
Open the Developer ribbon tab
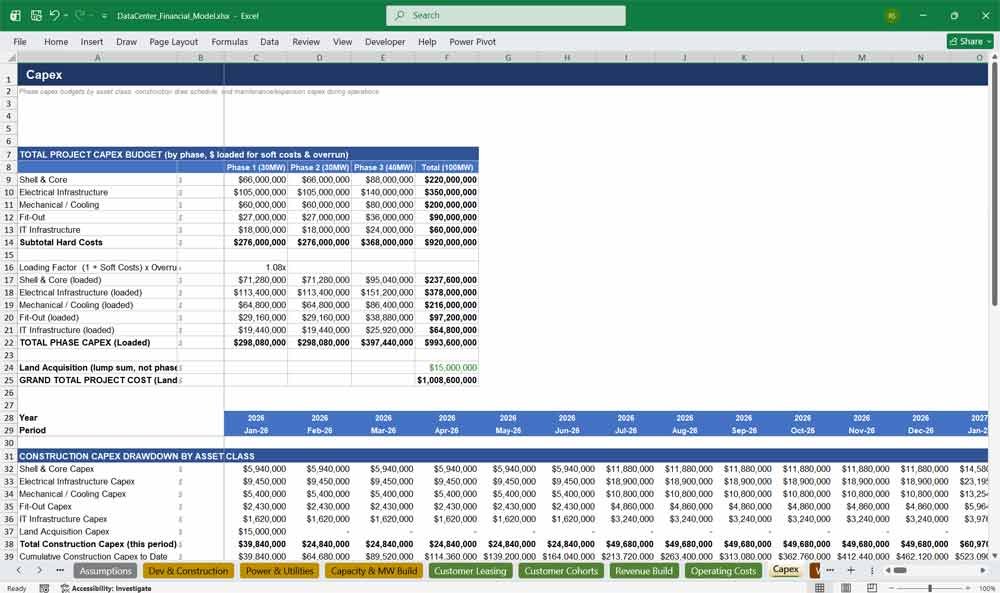coord(385,41)
